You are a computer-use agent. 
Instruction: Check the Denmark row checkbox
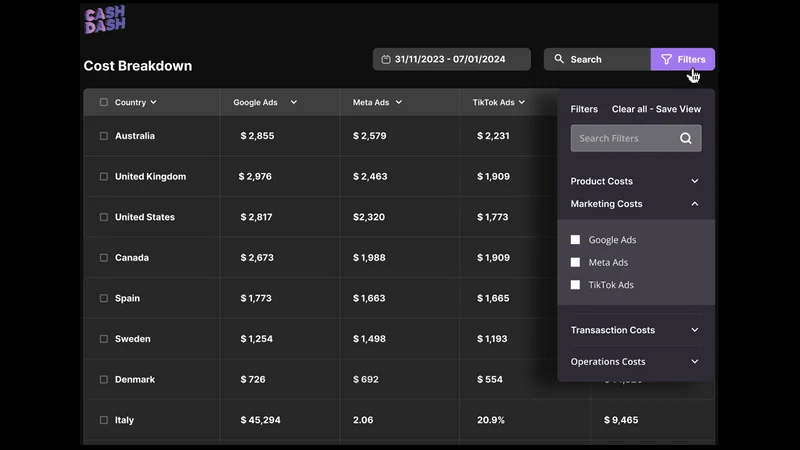(x=104, y=380)
